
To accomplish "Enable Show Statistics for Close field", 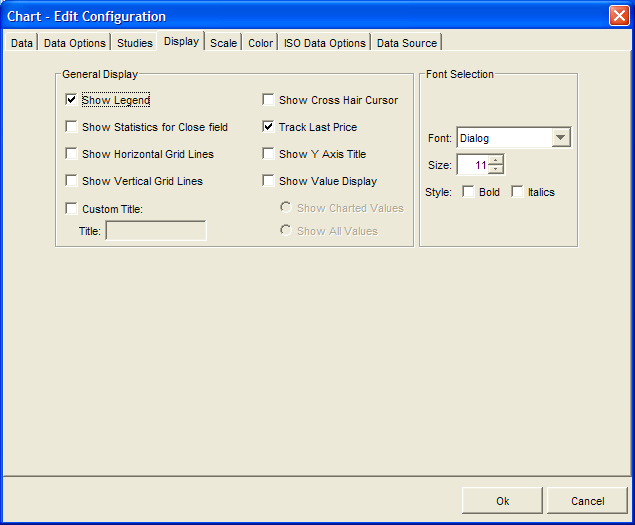I will 71,127.
